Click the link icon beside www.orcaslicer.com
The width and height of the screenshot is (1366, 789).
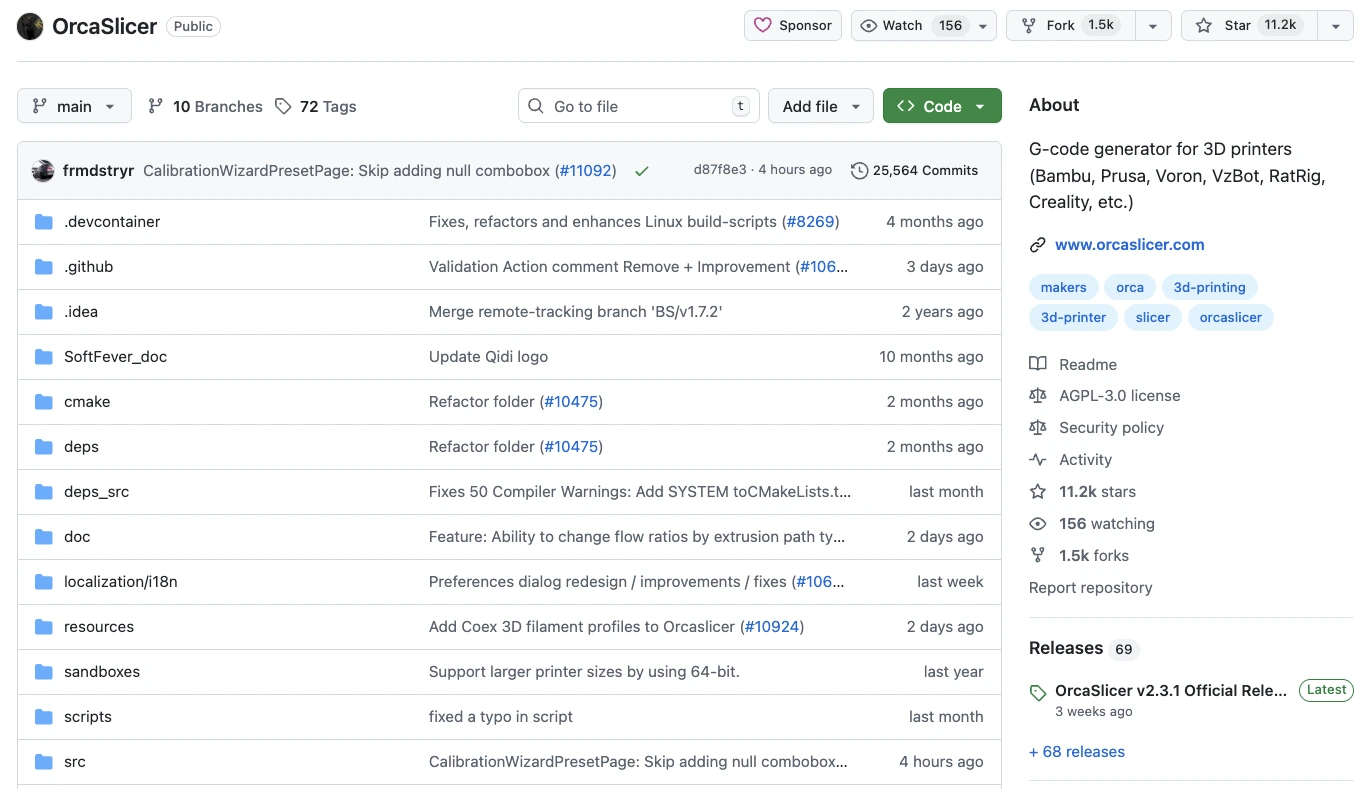click(1038, 244)
